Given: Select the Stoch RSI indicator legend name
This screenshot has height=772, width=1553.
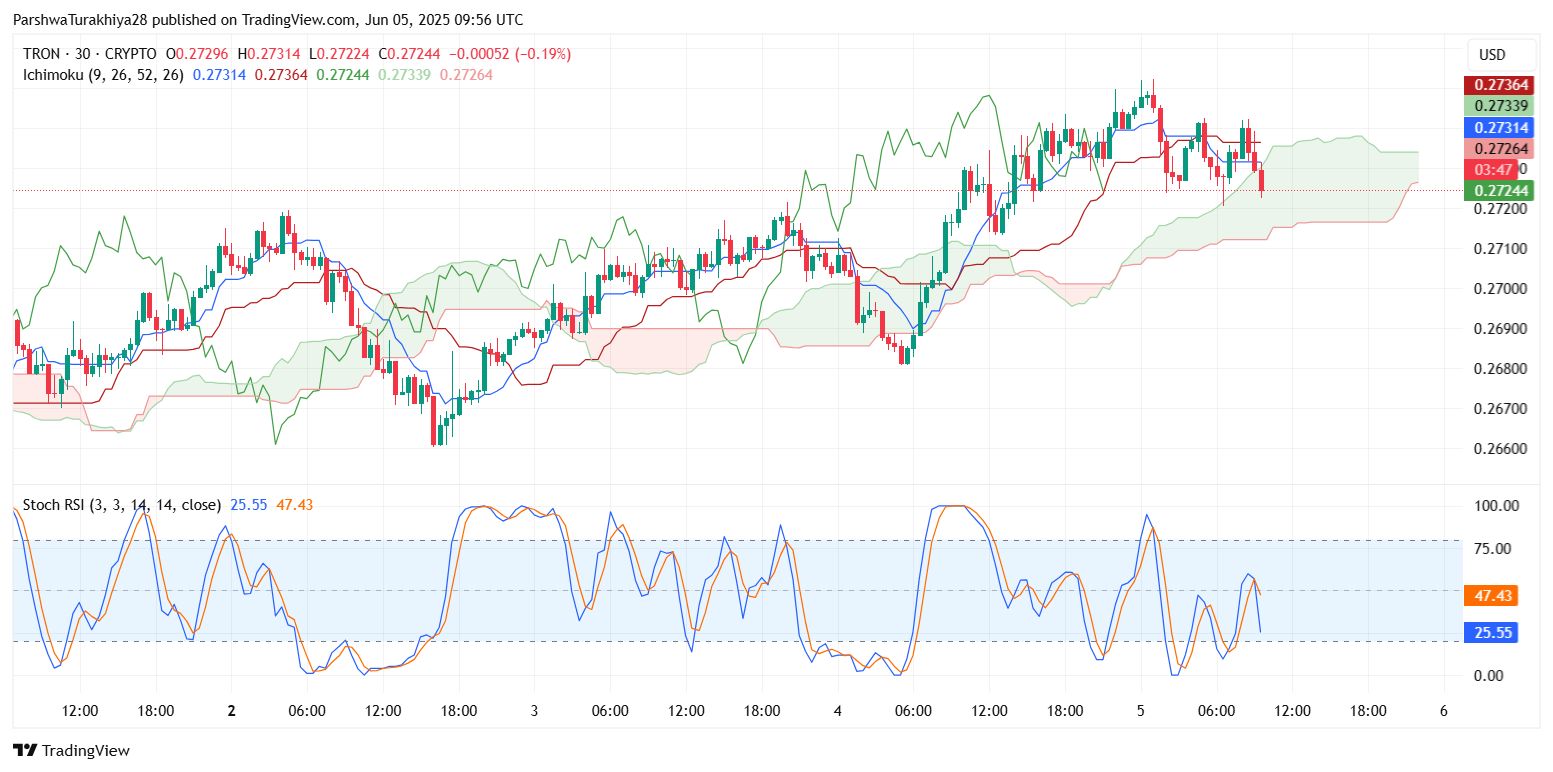Looking at the screenshot, I should [x=122, y=505].
